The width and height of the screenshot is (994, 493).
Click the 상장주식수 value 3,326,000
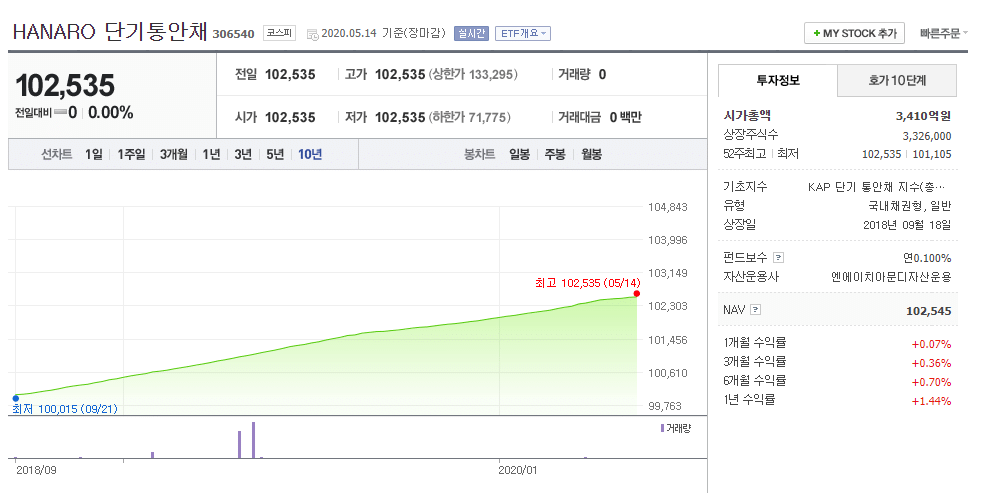coord(927,136)
